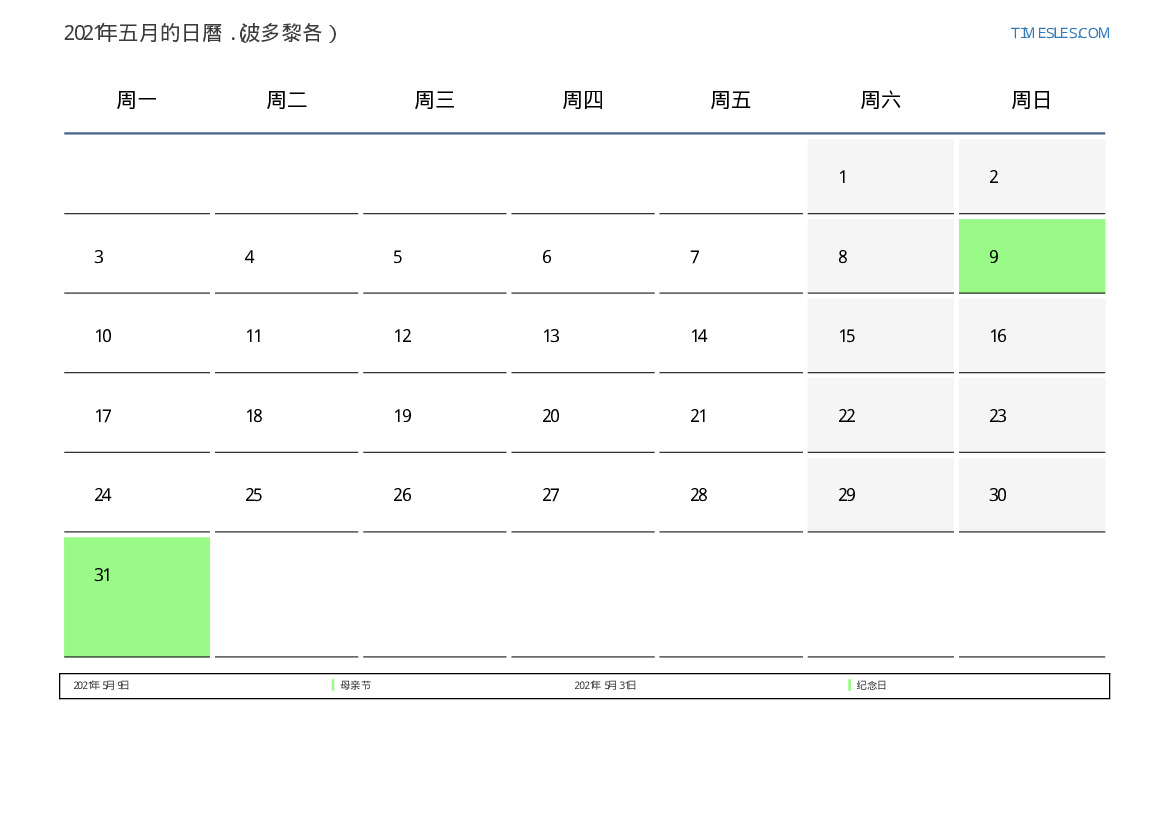
Task: Select date 28 in the calendar
Action: click(731, 494)
